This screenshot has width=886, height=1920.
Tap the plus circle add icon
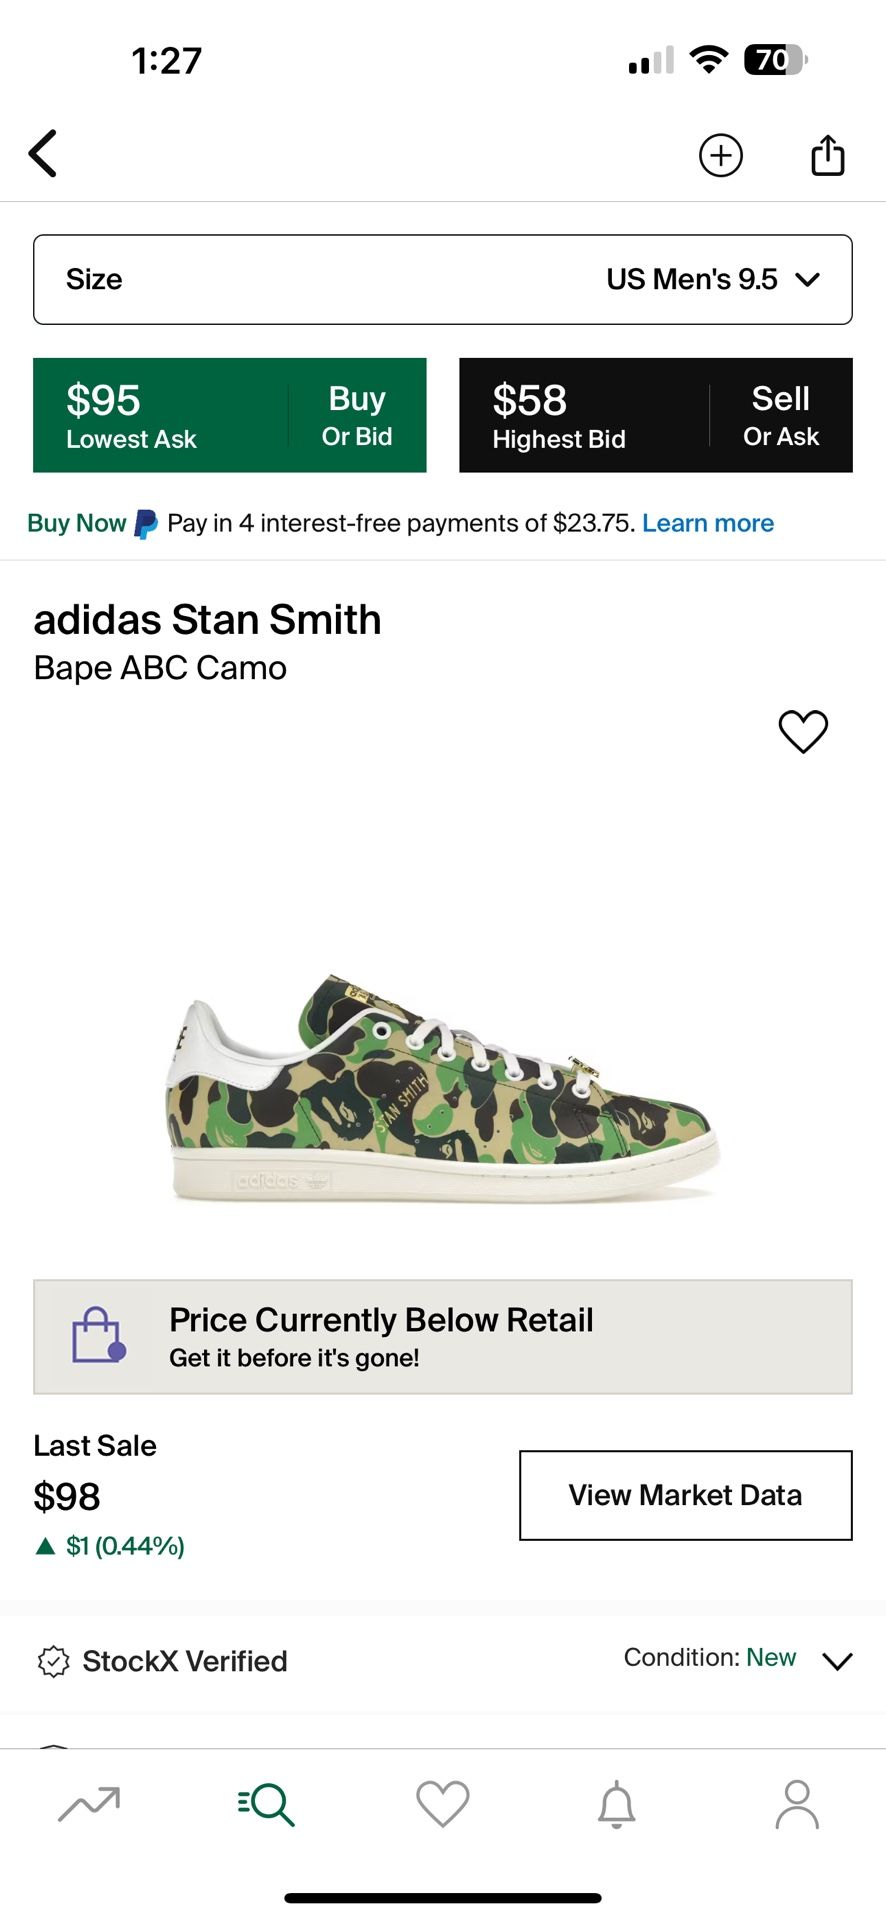[x=720, y=155]
